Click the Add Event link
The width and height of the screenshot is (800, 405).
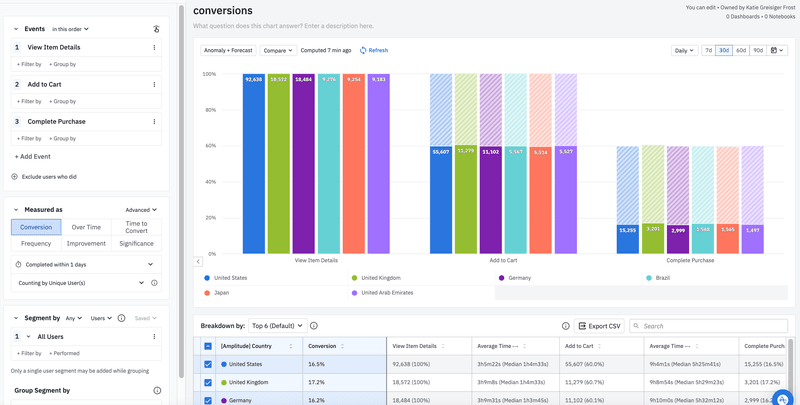click(33, 157)
